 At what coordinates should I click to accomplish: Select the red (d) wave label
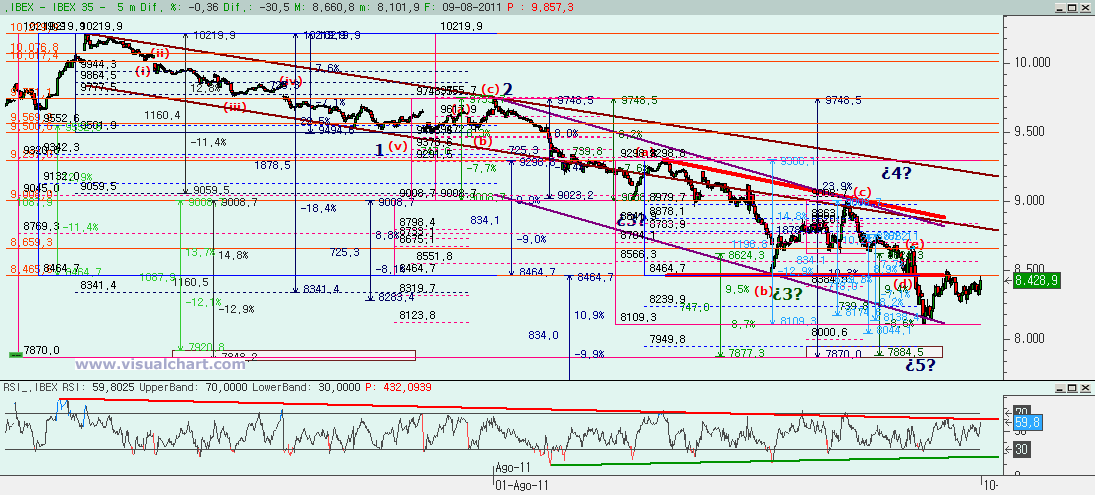point(904,283)
